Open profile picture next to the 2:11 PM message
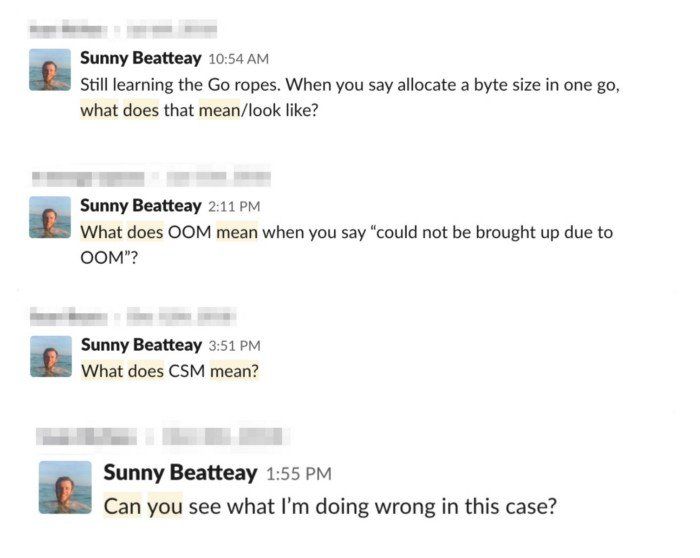The height and width of the screenshot is (558, 700). click(x=50, y=217)
